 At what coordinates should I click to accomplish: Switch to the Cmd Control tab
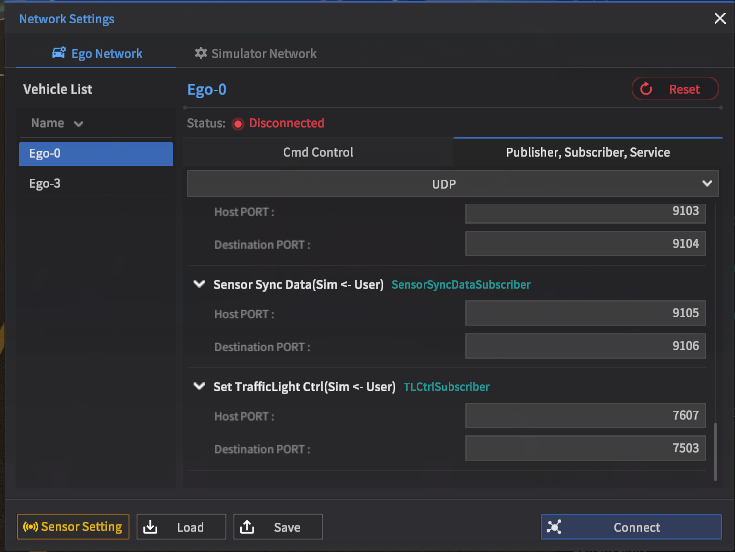coord(318,152)
